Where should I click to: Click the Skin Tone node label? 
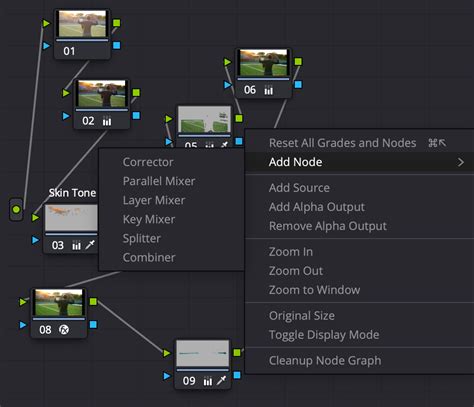[72, 193]
